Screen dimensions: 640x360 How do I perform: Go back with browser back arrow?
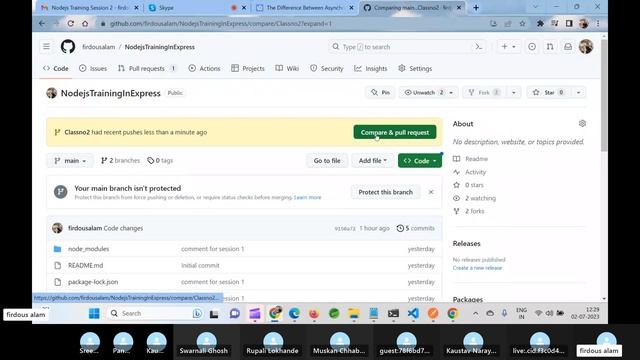(x=42, y=24)
